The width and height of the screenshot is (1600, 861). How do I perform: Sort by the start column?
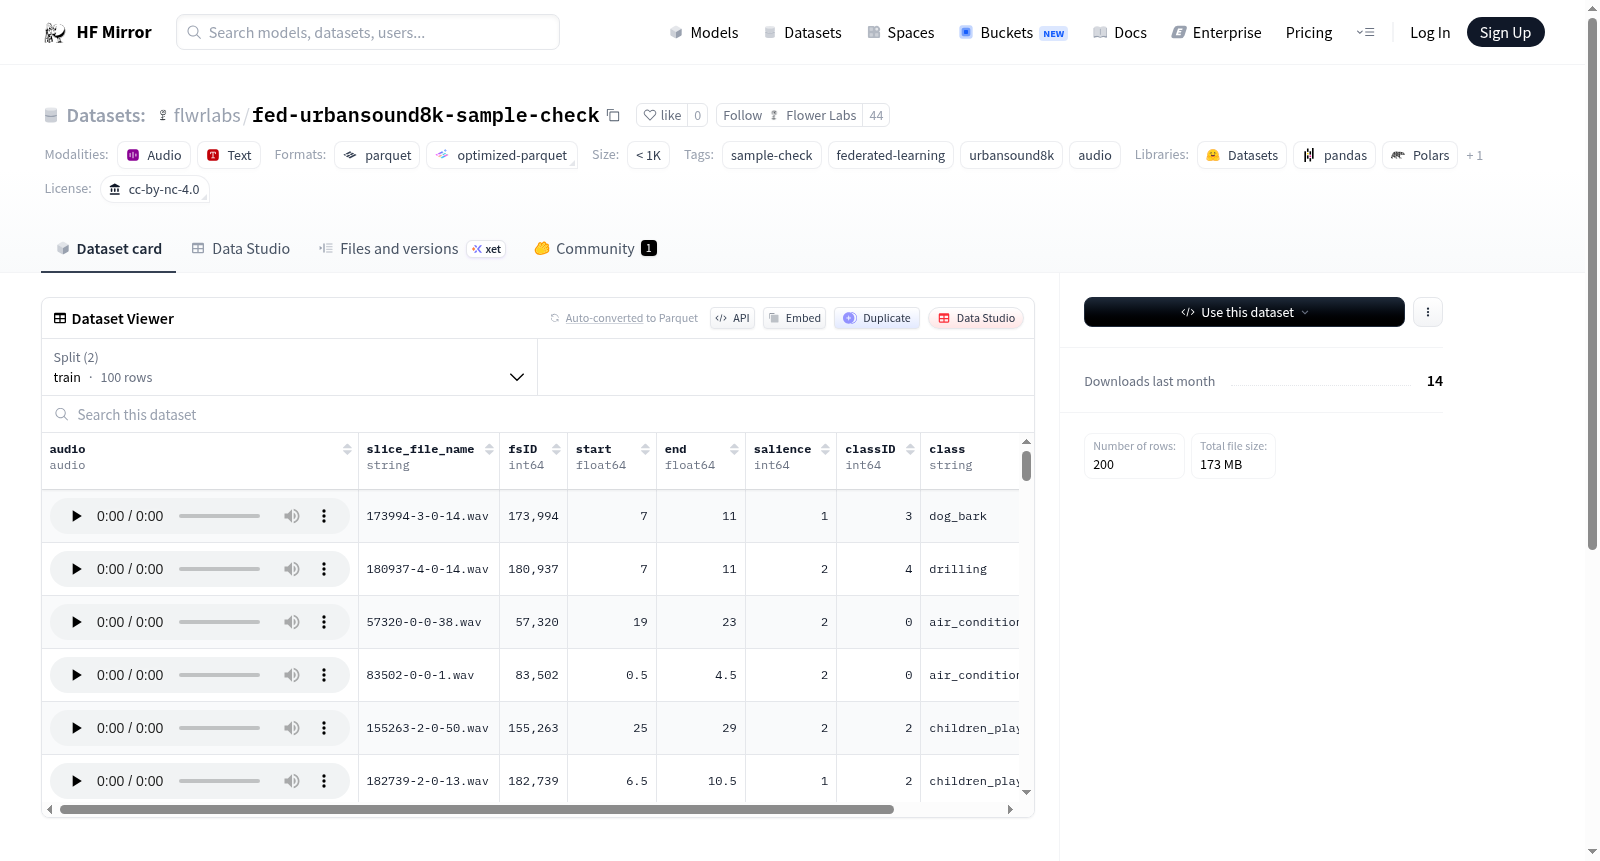(645, 449)
